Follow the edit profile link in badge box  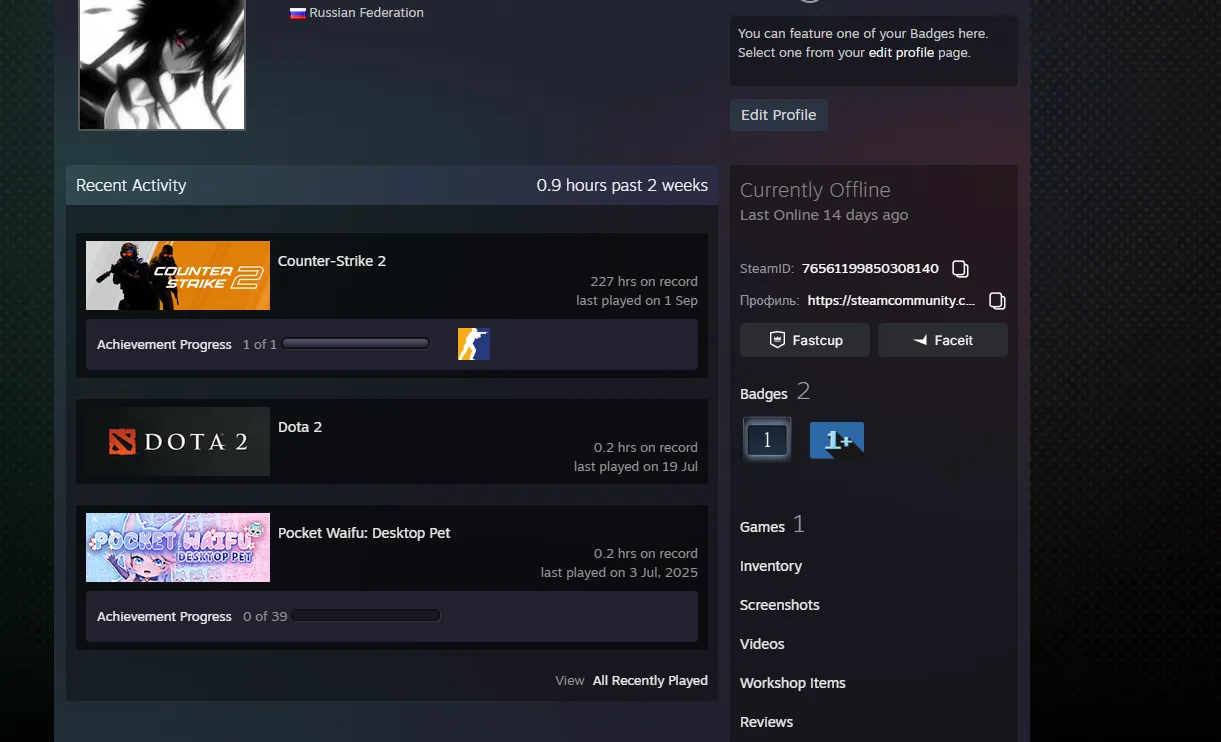(901, 53)
